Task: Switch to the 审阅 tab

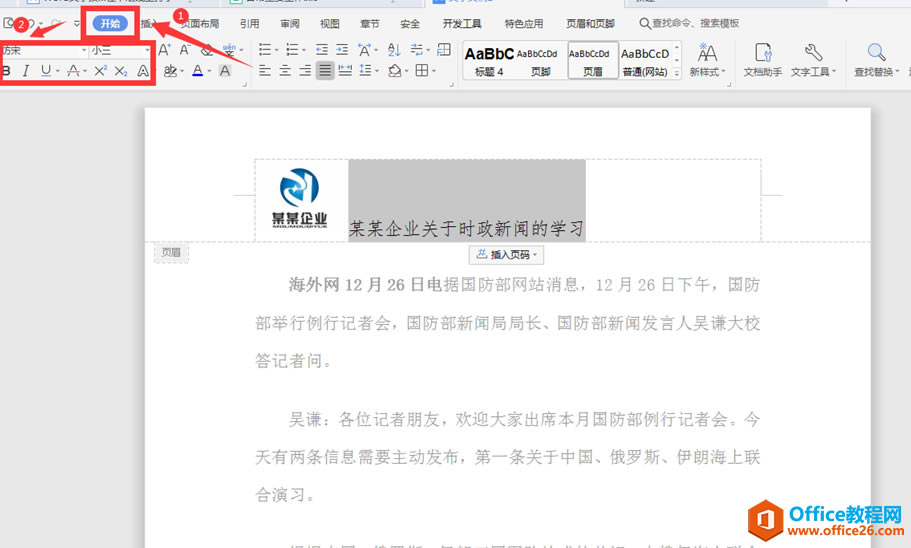Action: tap(289, 24)
